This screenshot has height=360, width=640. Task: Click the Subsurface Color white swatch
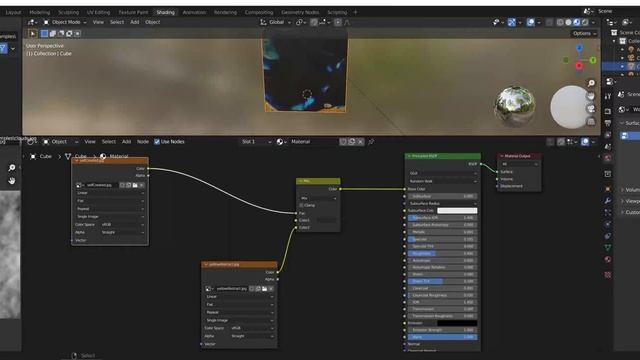coord(457,211)
